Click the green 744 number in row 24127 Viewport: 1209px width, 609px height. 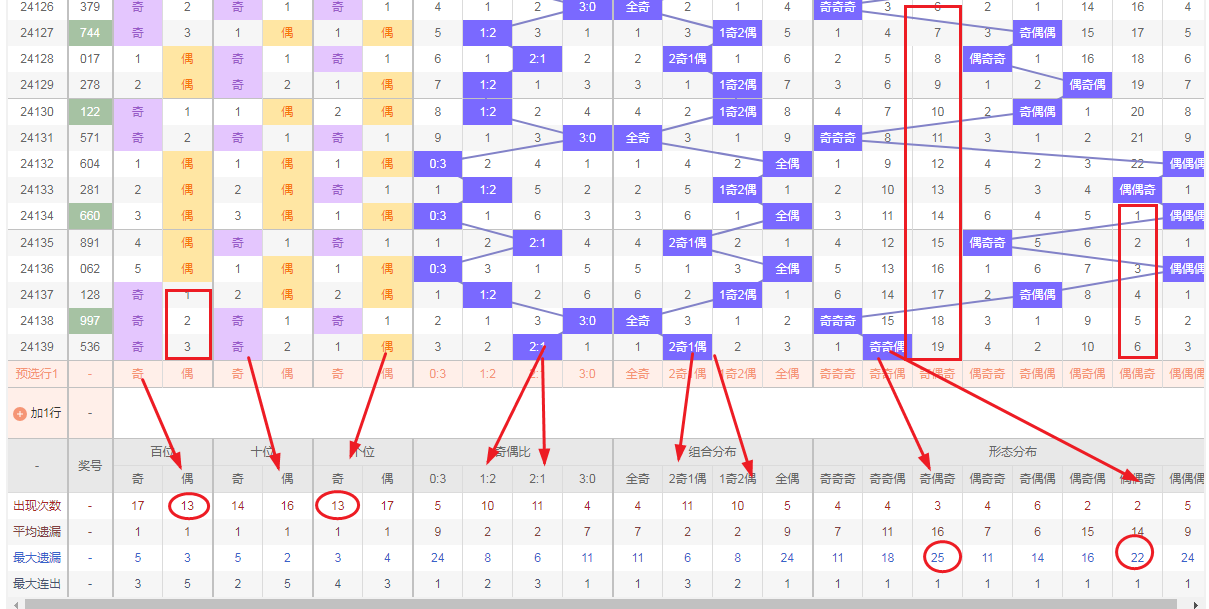click(x=90, y=32)
